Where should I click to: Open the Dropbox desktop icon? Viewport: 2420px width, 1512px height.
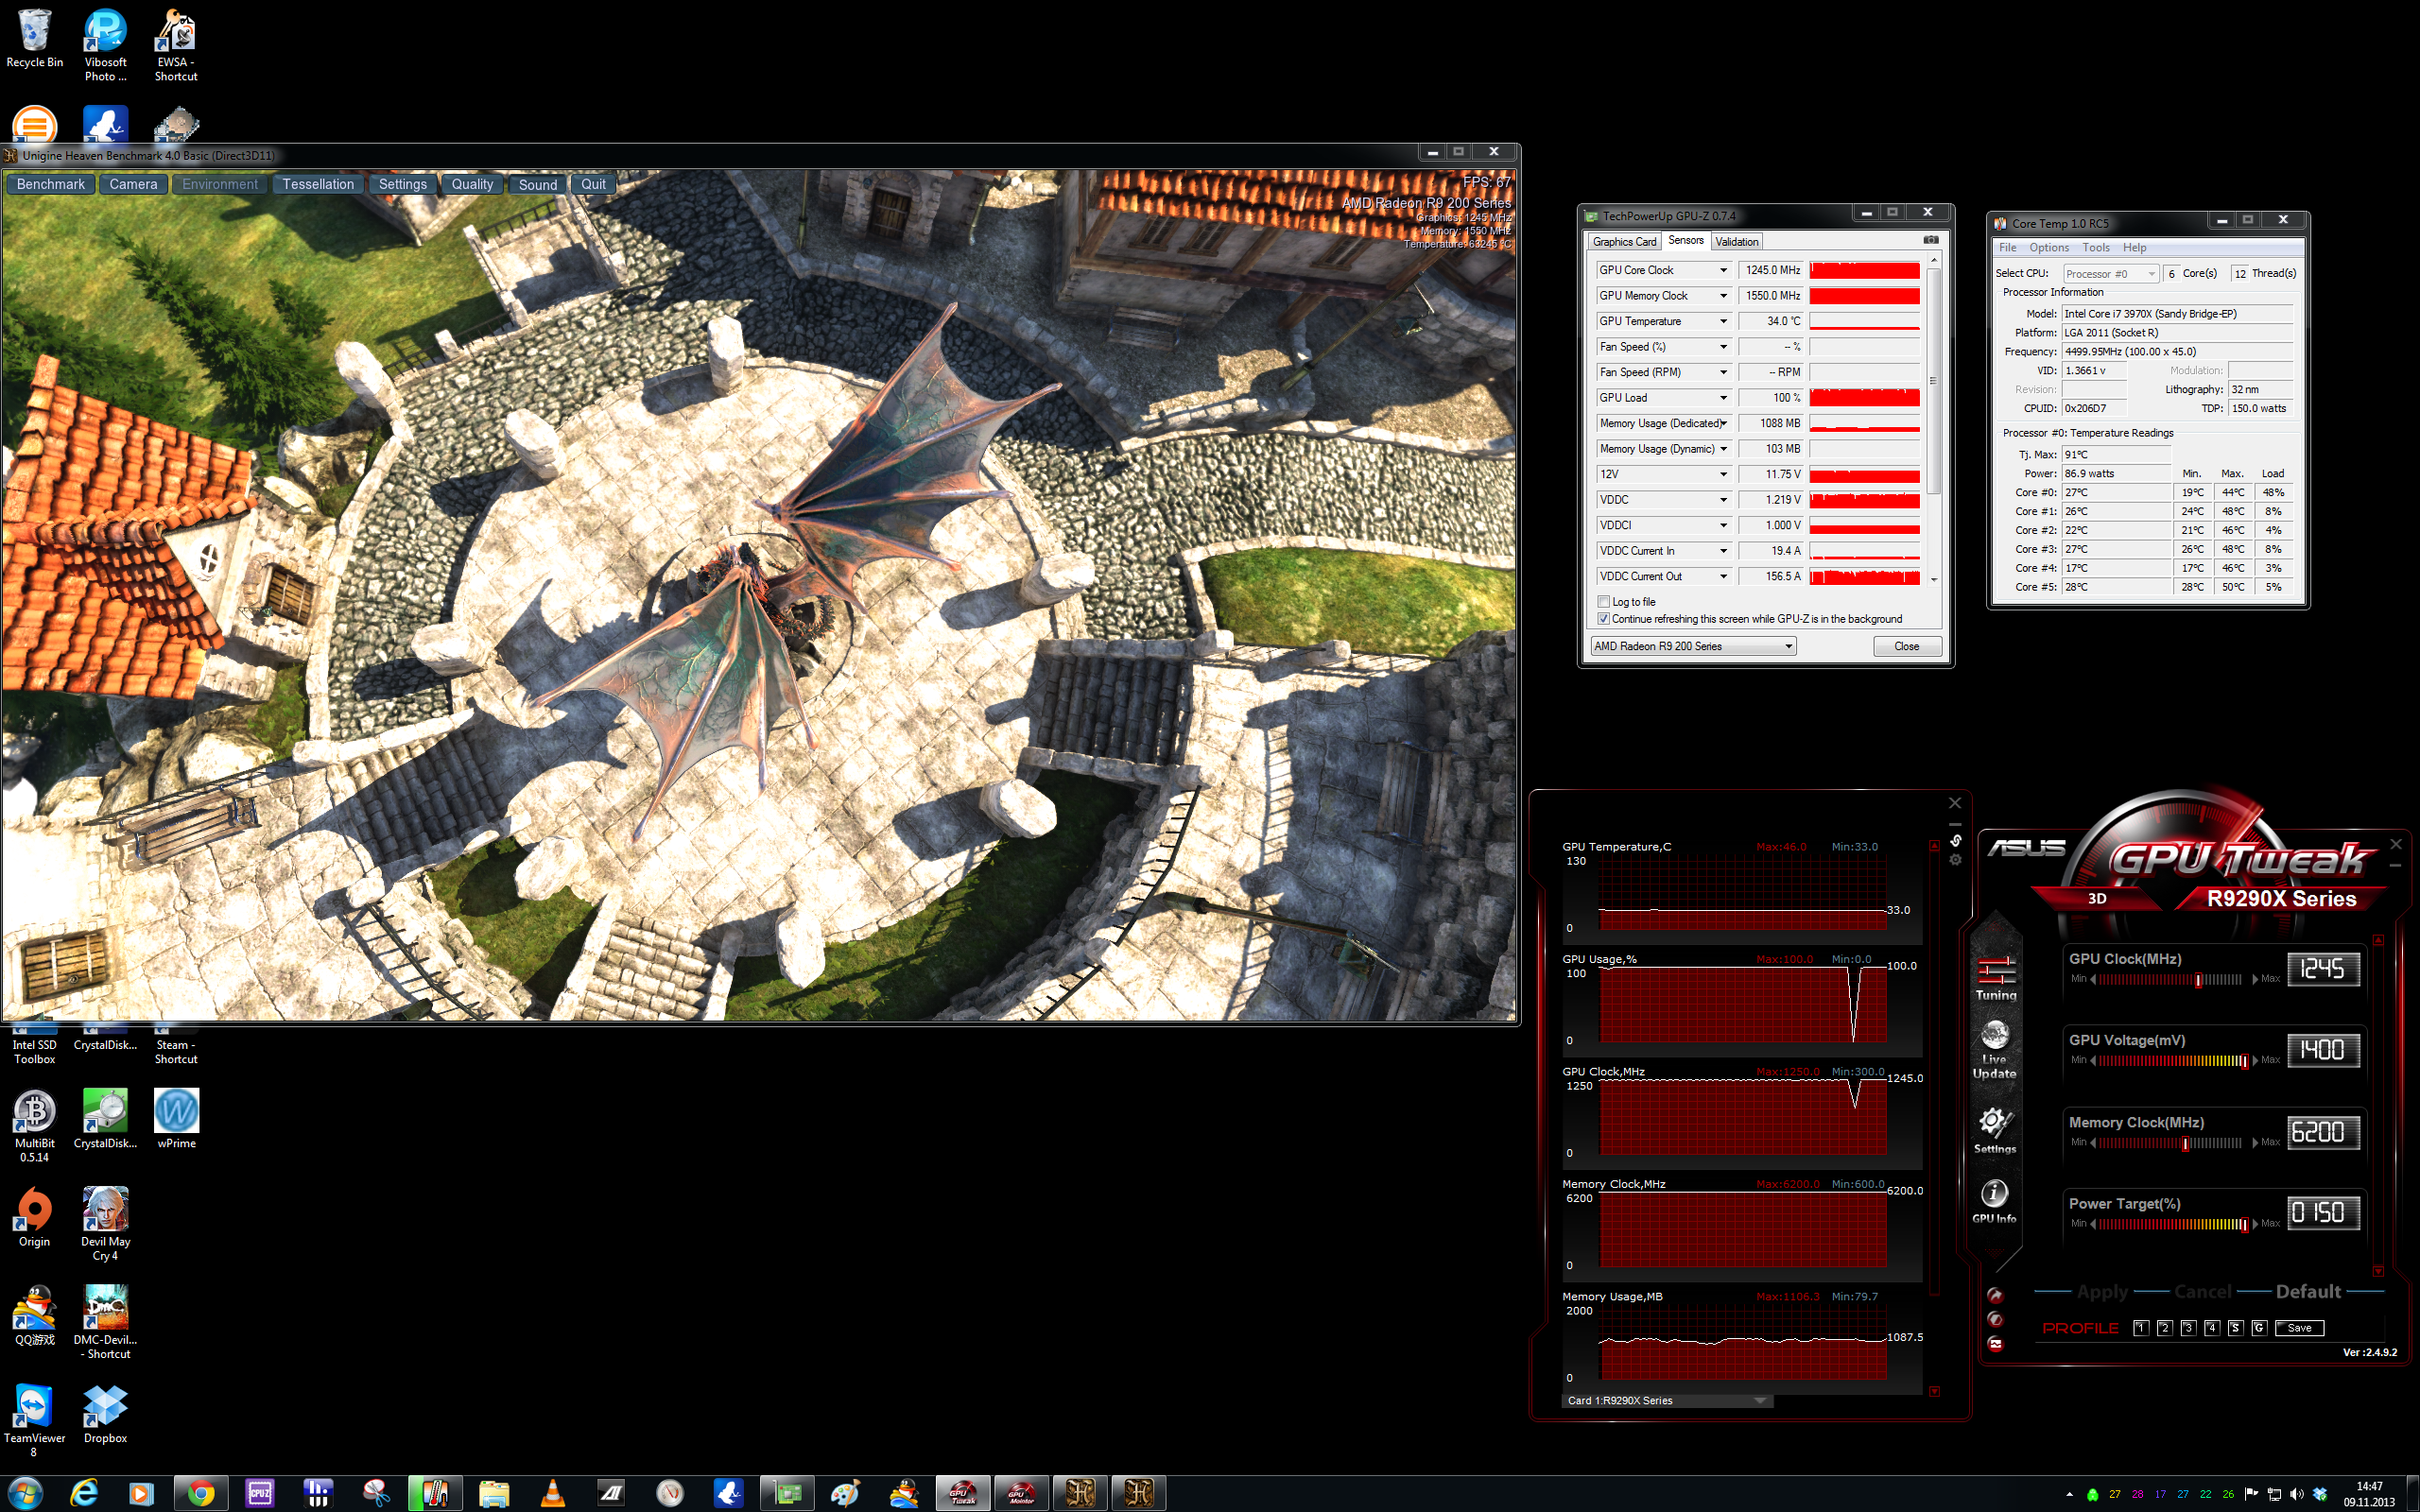(105, 1414)
